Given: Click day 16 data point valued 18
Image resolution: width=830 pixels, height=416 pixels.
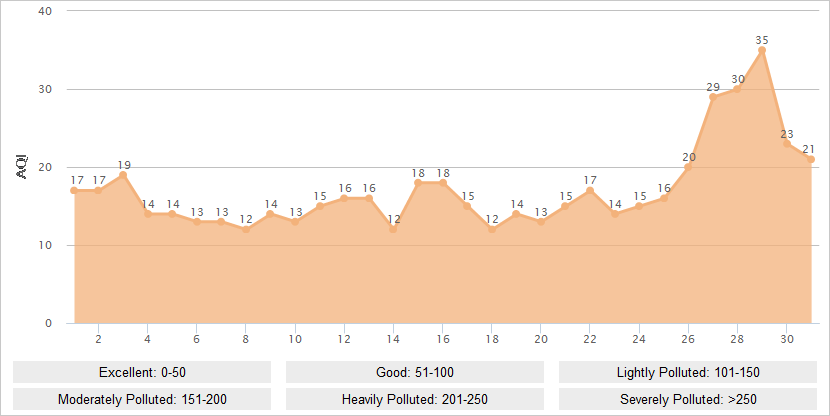Looking at the screenshot, I should [443, 183].
